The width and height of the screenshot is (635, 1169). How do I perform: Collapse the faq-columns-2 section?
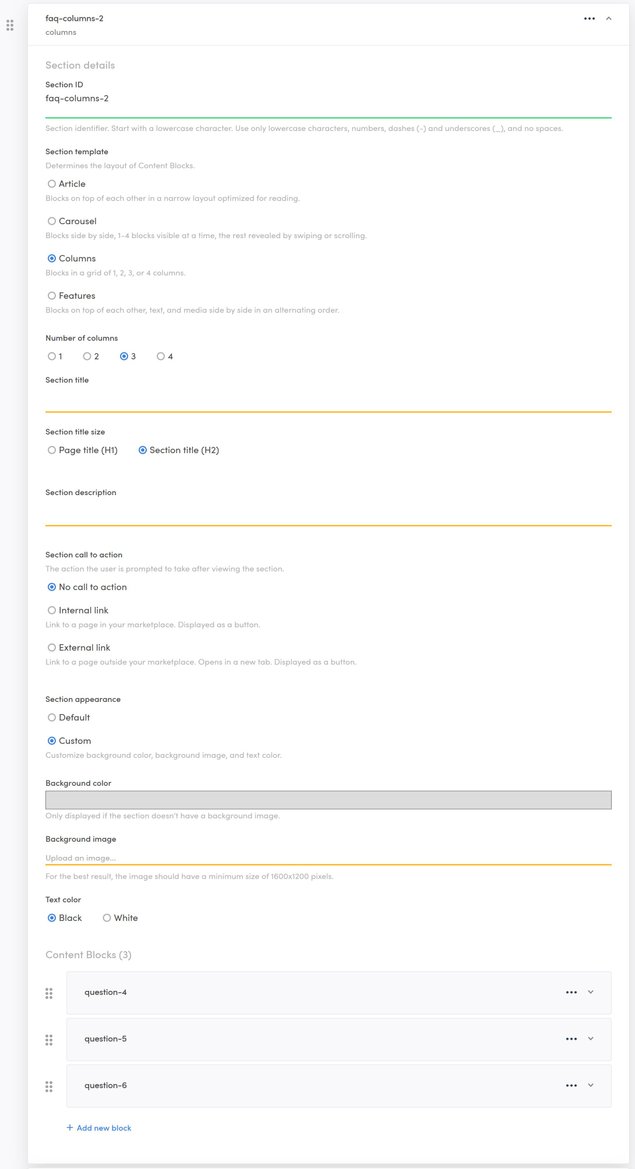pos(609,18)
